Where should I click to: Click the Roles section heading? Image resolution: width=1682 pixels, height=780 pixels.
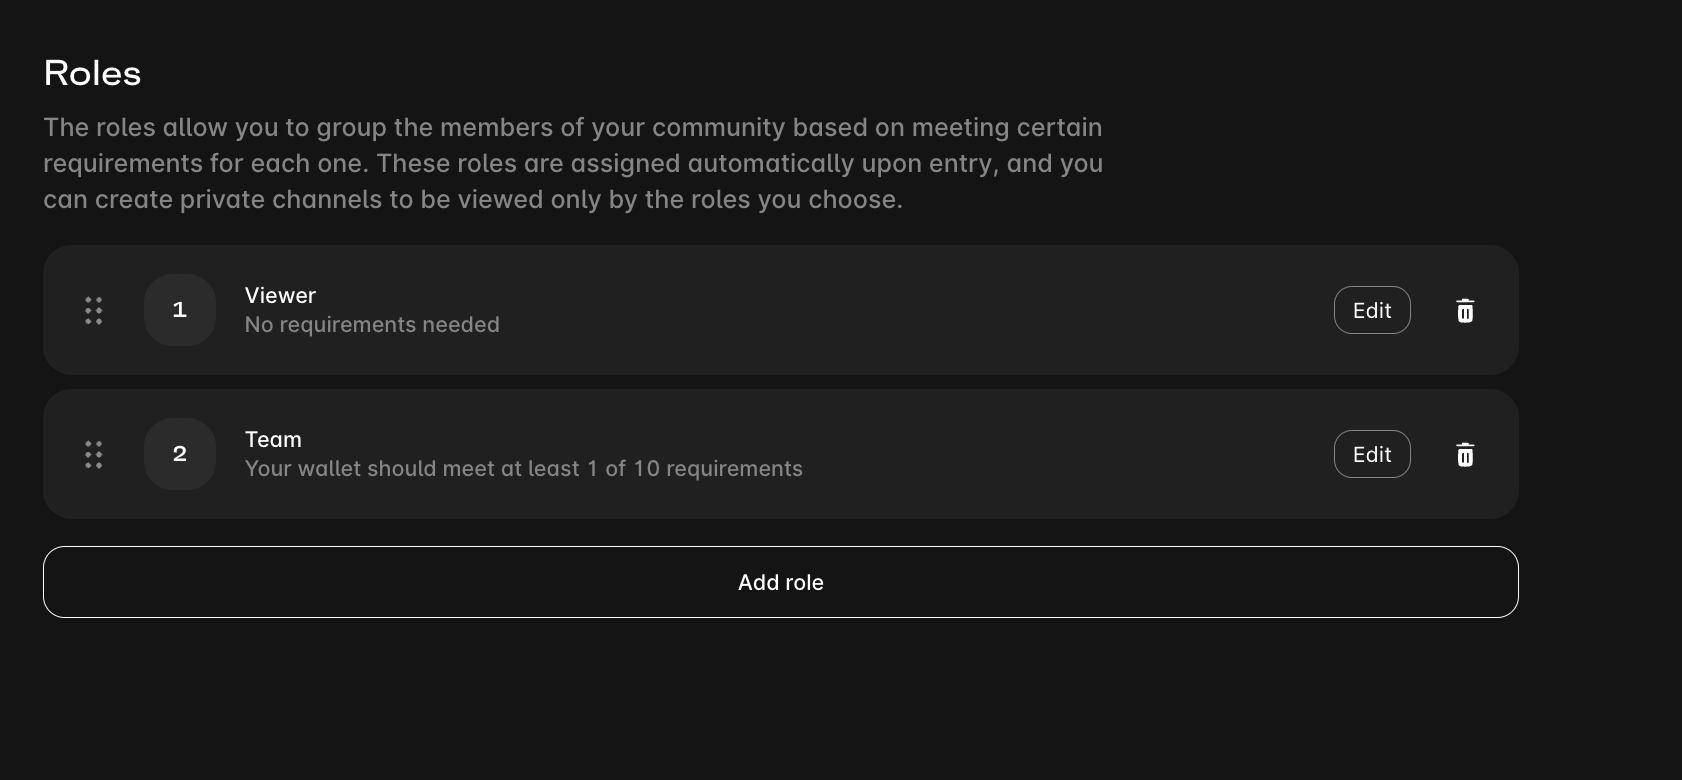click(x=92, y=73)
